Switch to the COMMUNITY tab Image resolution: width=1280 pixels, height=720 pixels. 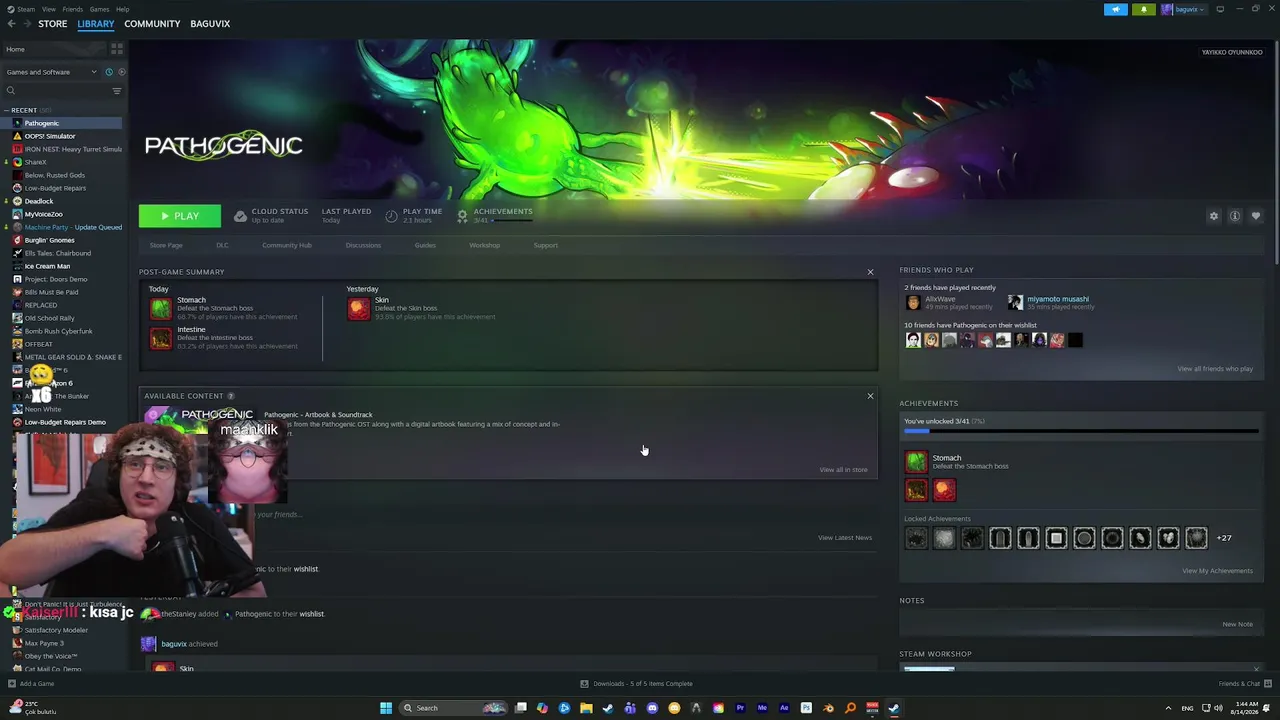click(x=152, y=24)
